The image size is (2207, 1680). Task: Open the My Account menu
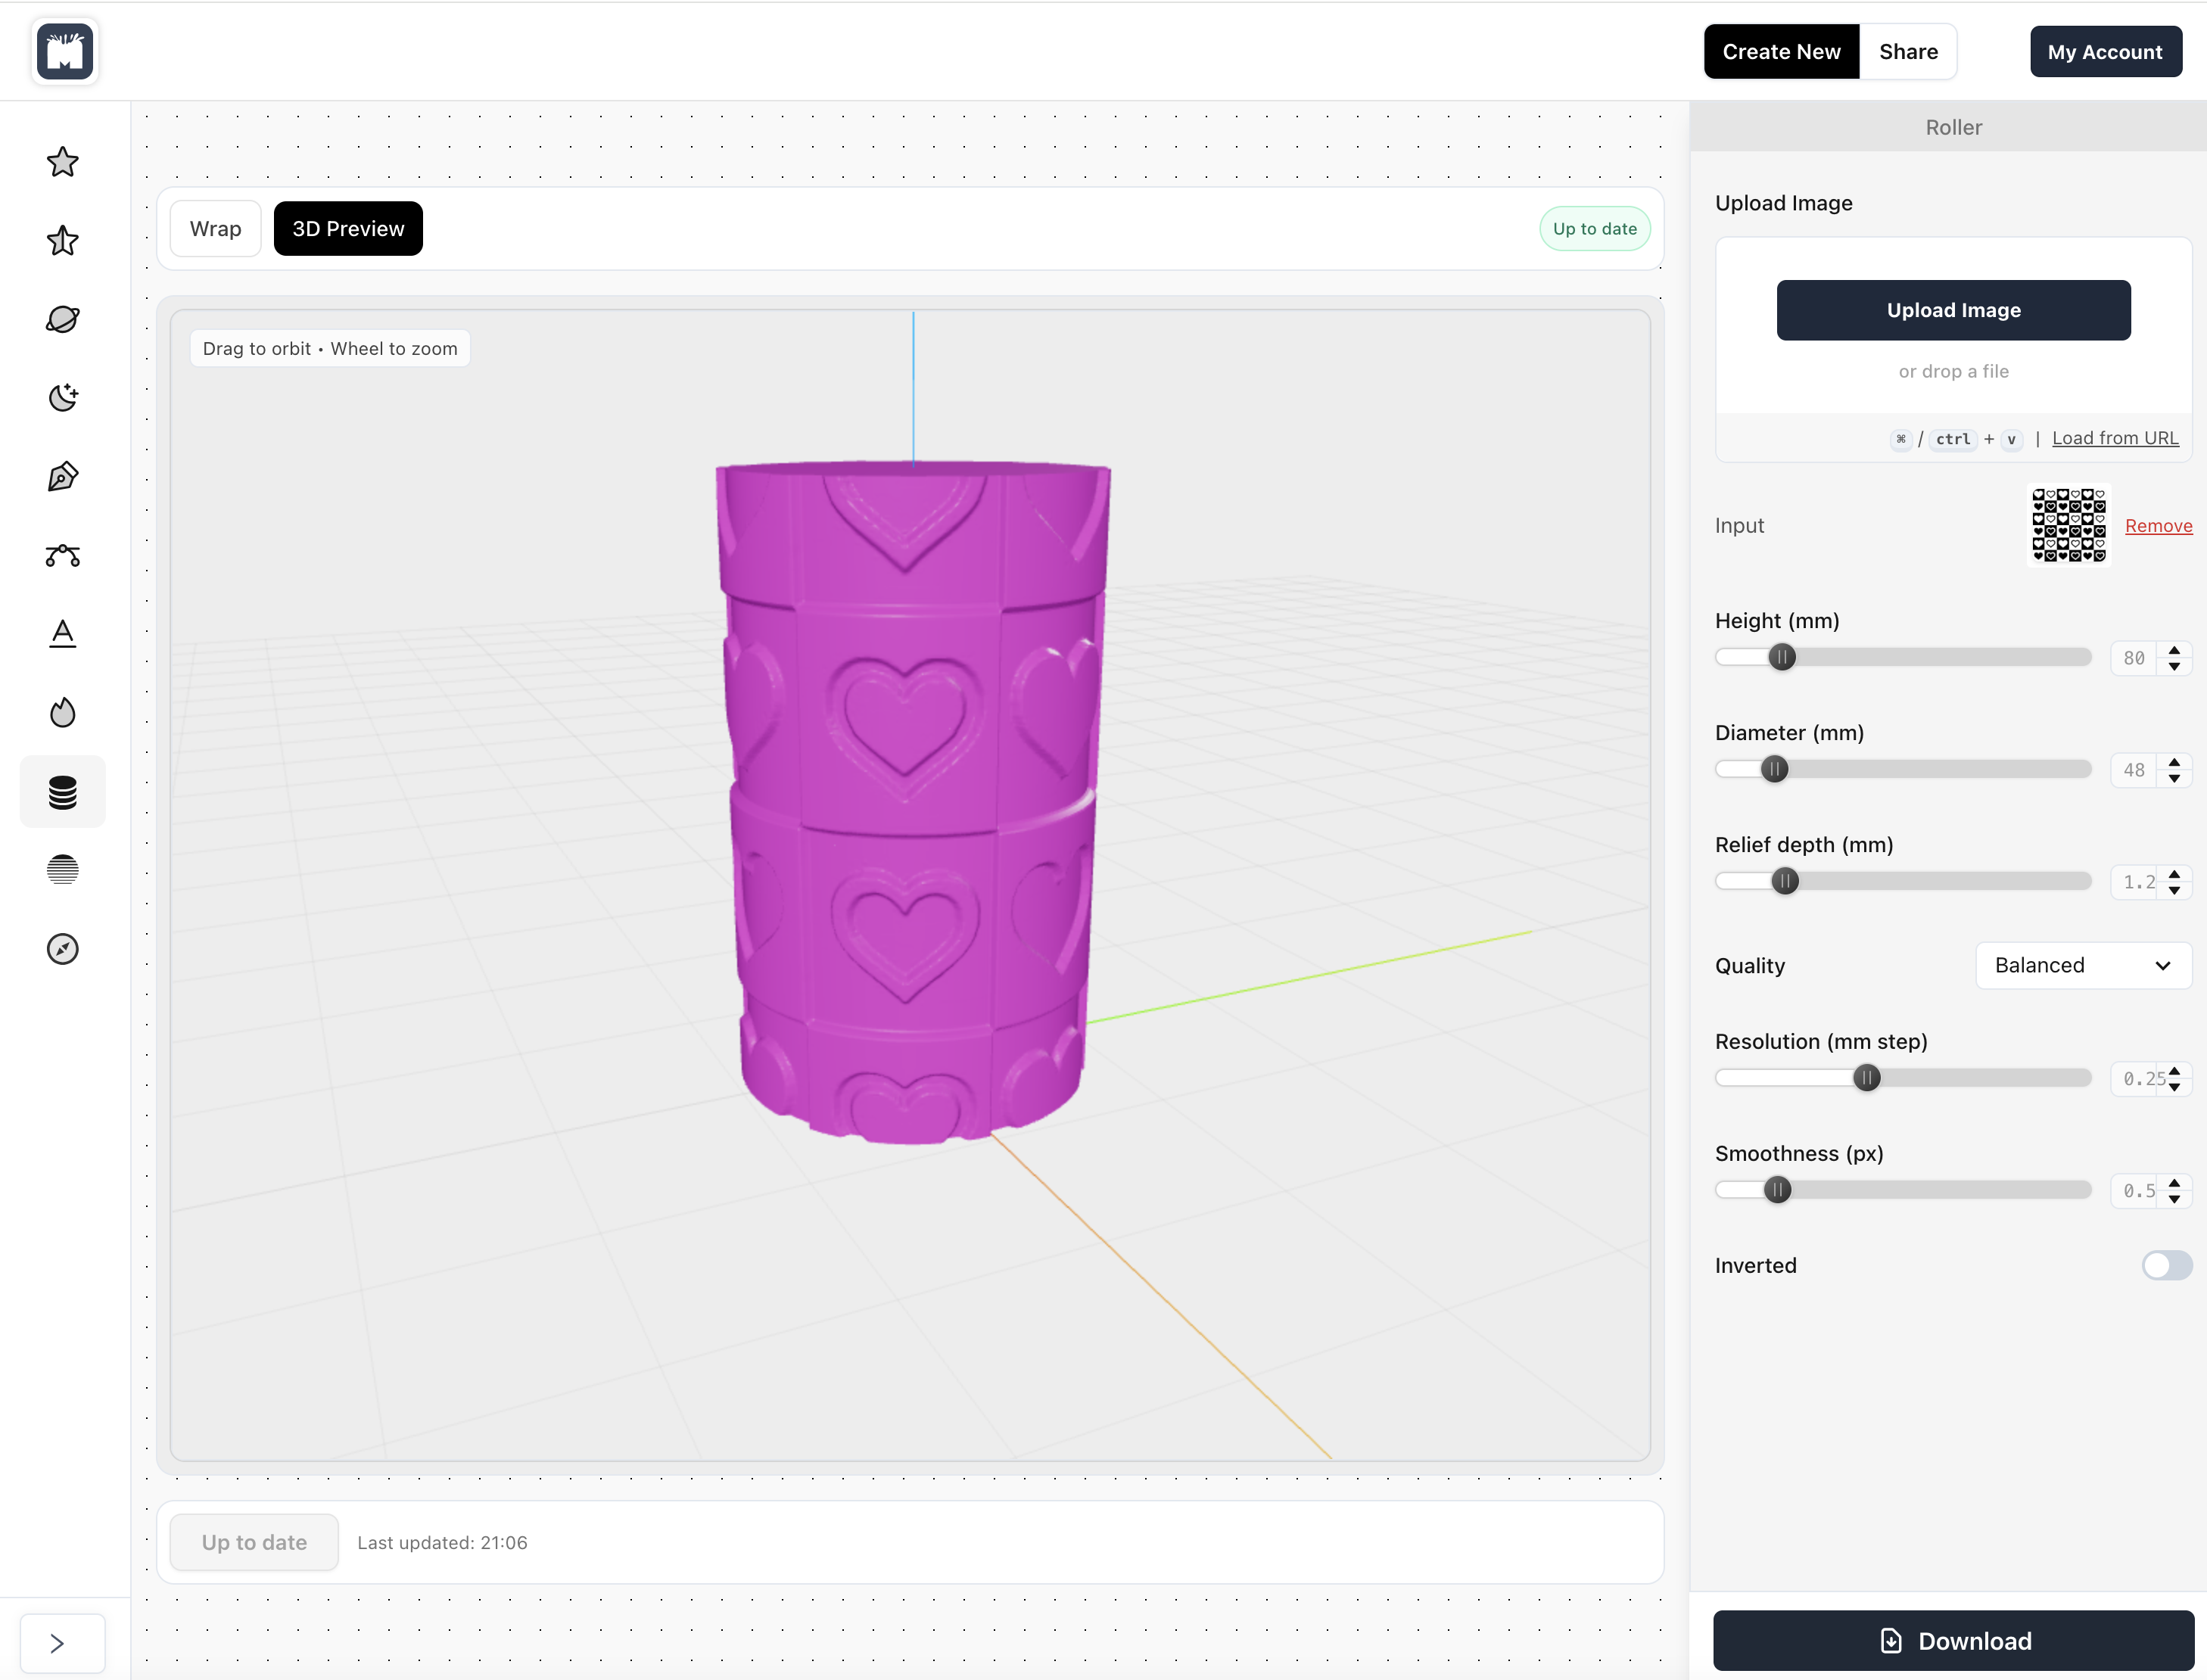[x=2105, y=52]
